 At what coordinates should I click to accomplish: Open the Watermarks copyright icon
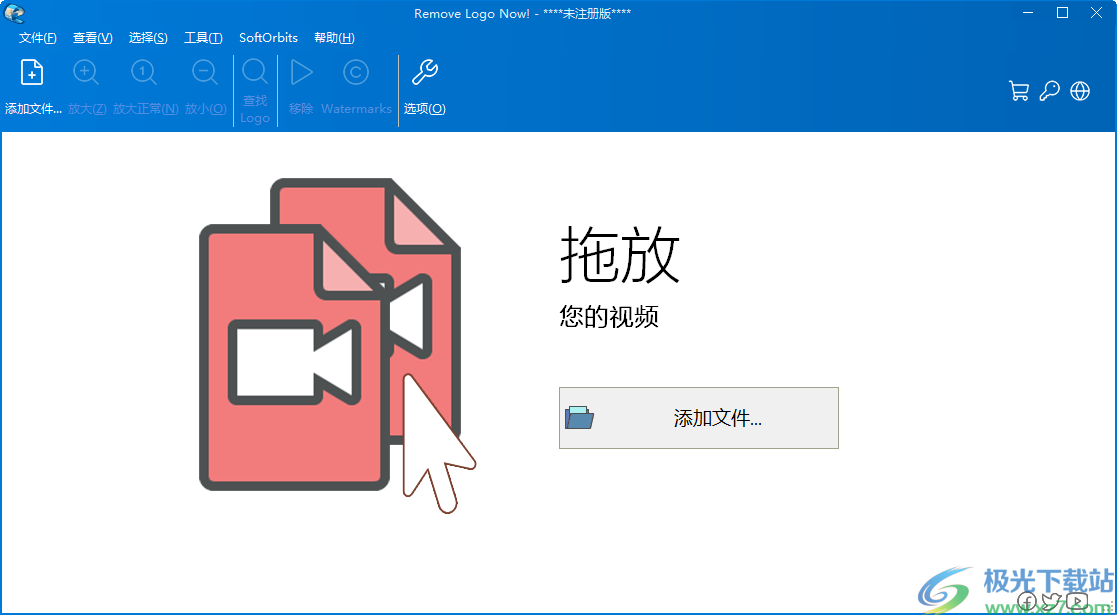point(356,72)
